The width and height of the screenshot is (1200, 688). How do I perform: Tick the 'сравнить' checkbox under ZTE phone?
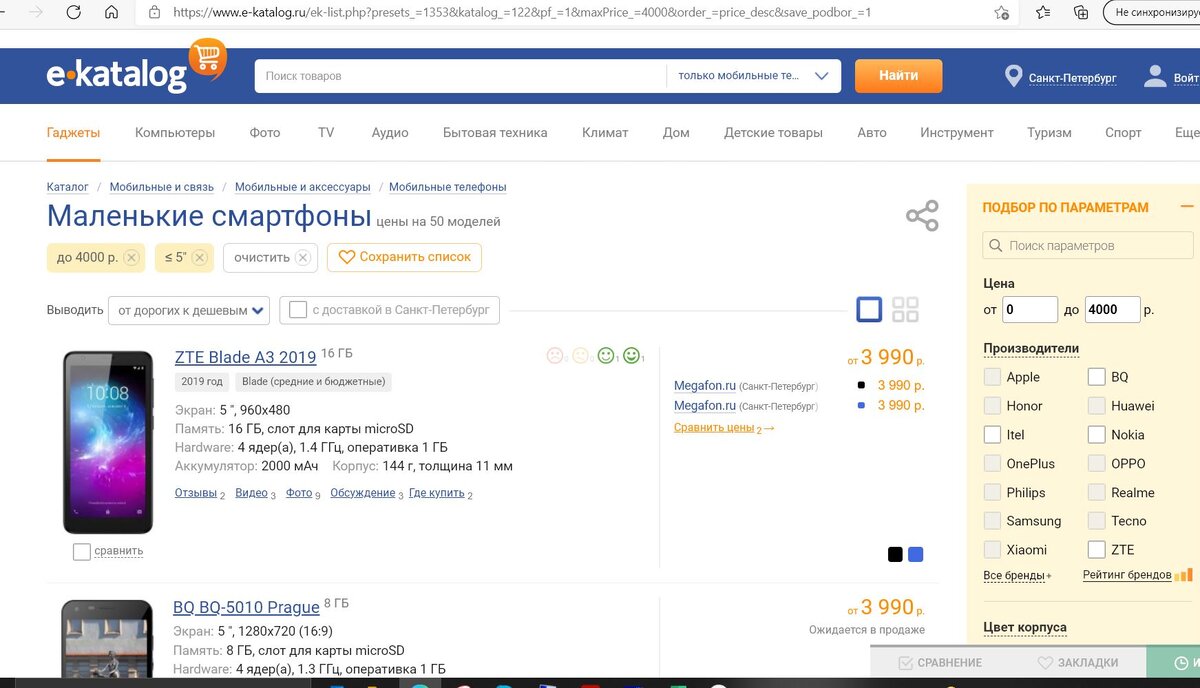[82, 551]
